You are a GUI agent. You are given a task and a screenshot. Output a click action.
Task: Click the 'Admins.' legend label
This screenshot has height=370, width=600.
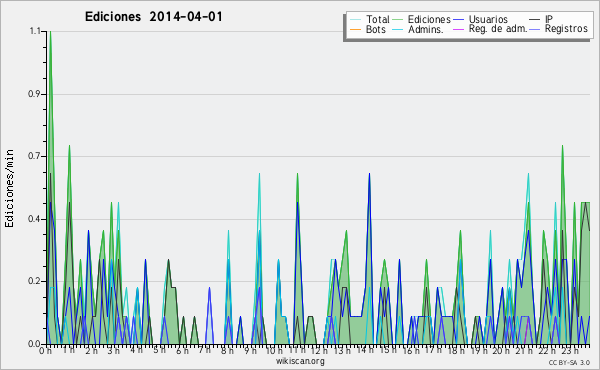pos(426,29)
